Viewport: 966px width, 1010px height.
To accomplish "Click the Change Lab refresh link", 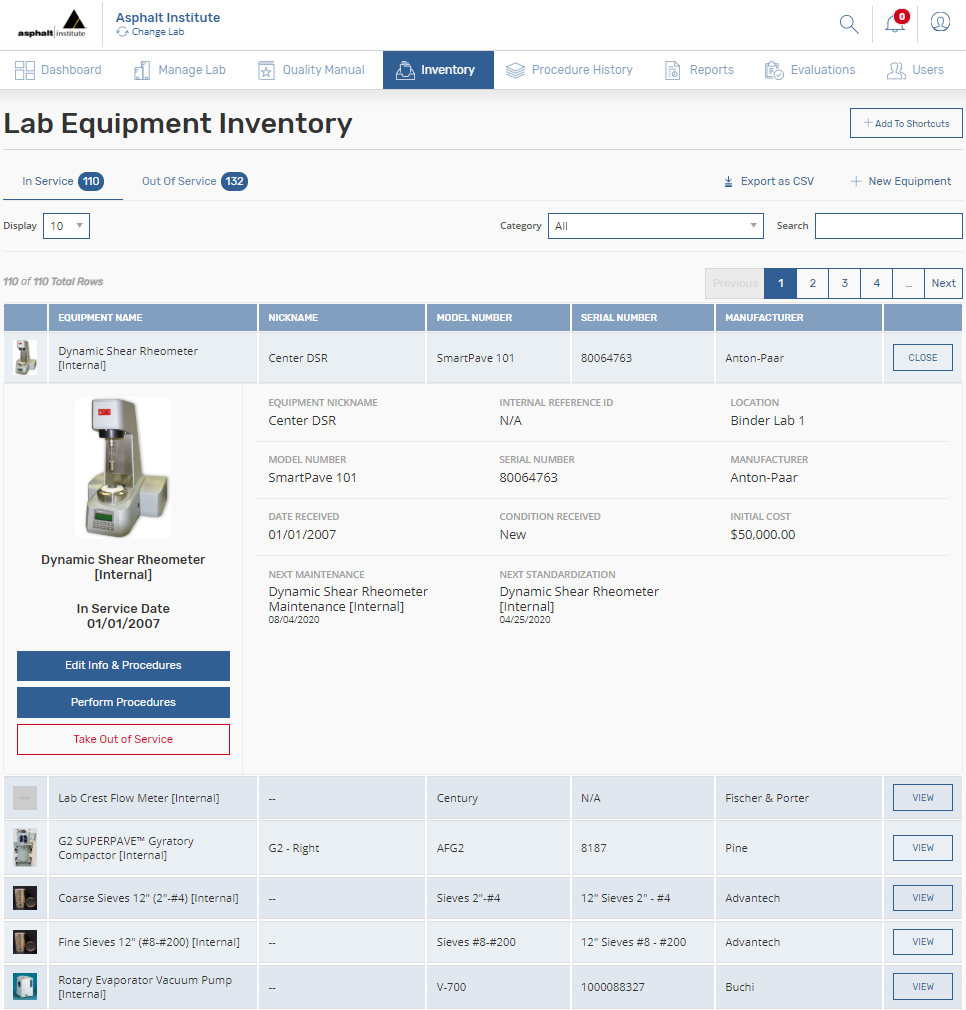I will [150, 32].
